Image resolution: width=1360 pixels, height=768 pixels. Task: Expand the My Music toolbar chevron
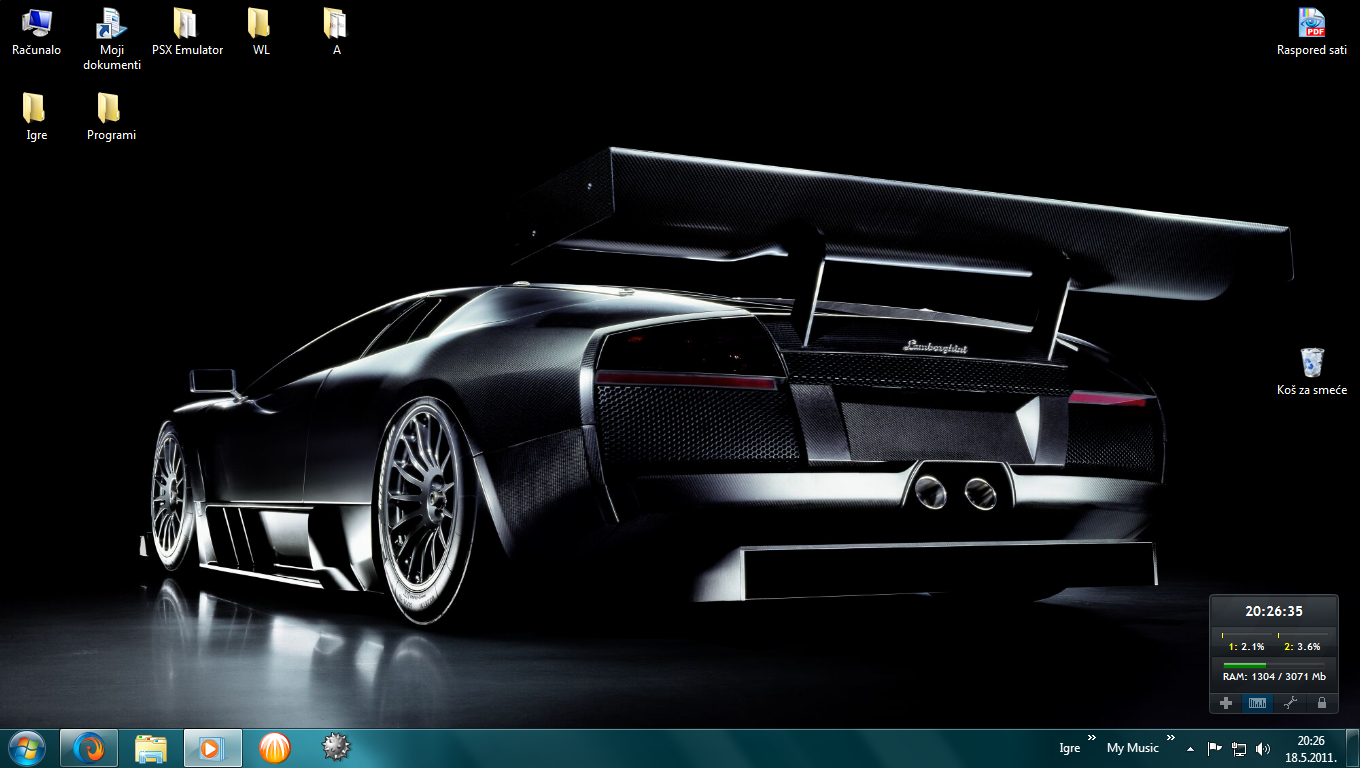pos(1169,738)
